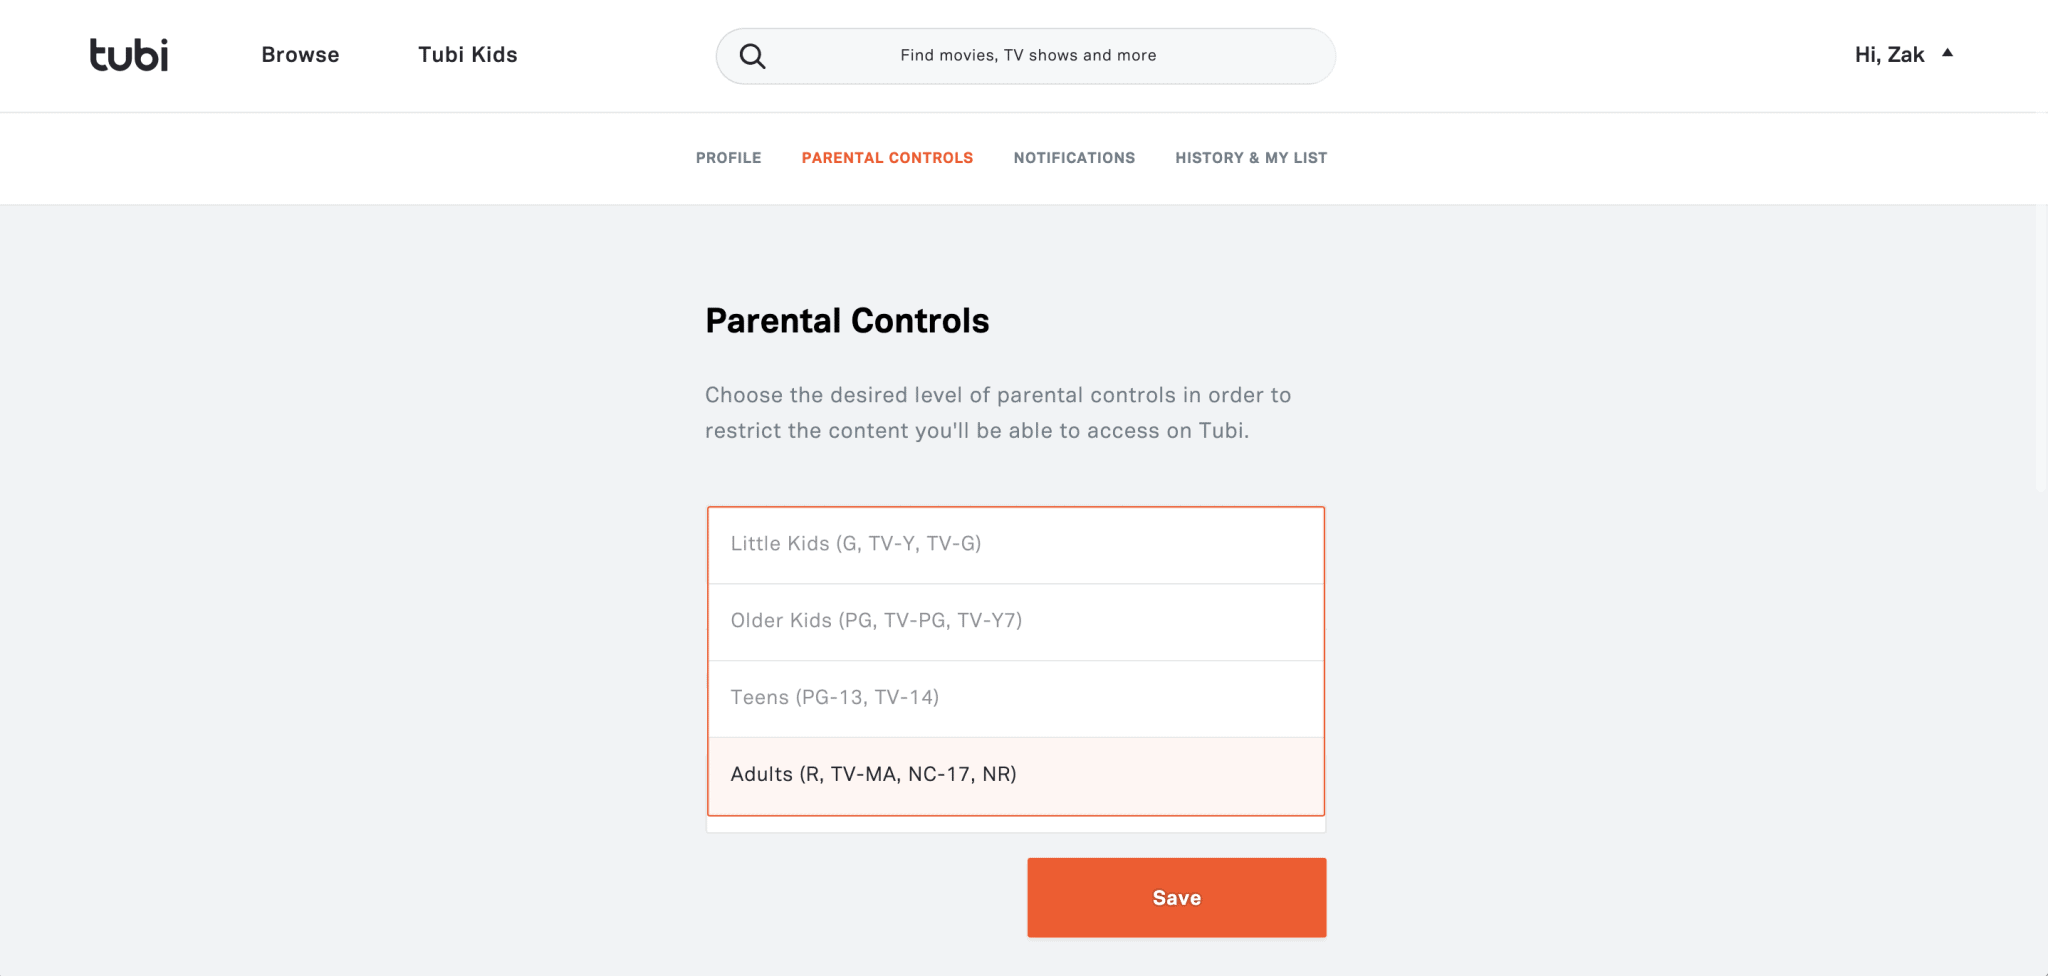This screenshot has height=976, width=2048.
Task: Select the Adults rating option
Action: (1015, 775)
